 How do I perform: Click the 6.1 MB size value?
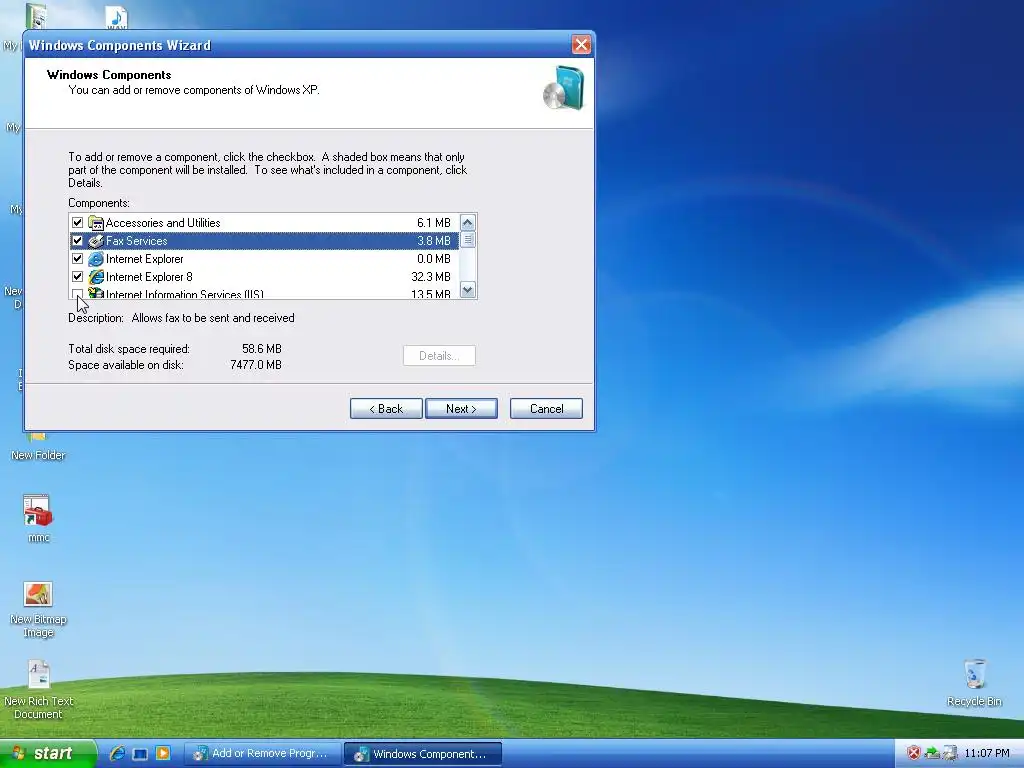tap(434, 223)
